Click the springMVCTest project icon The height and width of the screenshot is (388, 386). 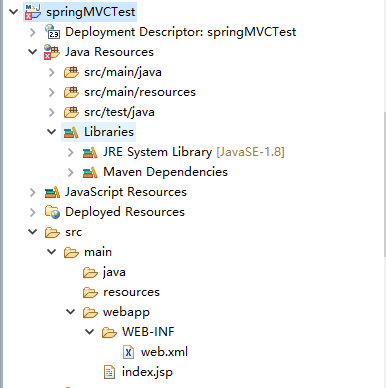33,12
